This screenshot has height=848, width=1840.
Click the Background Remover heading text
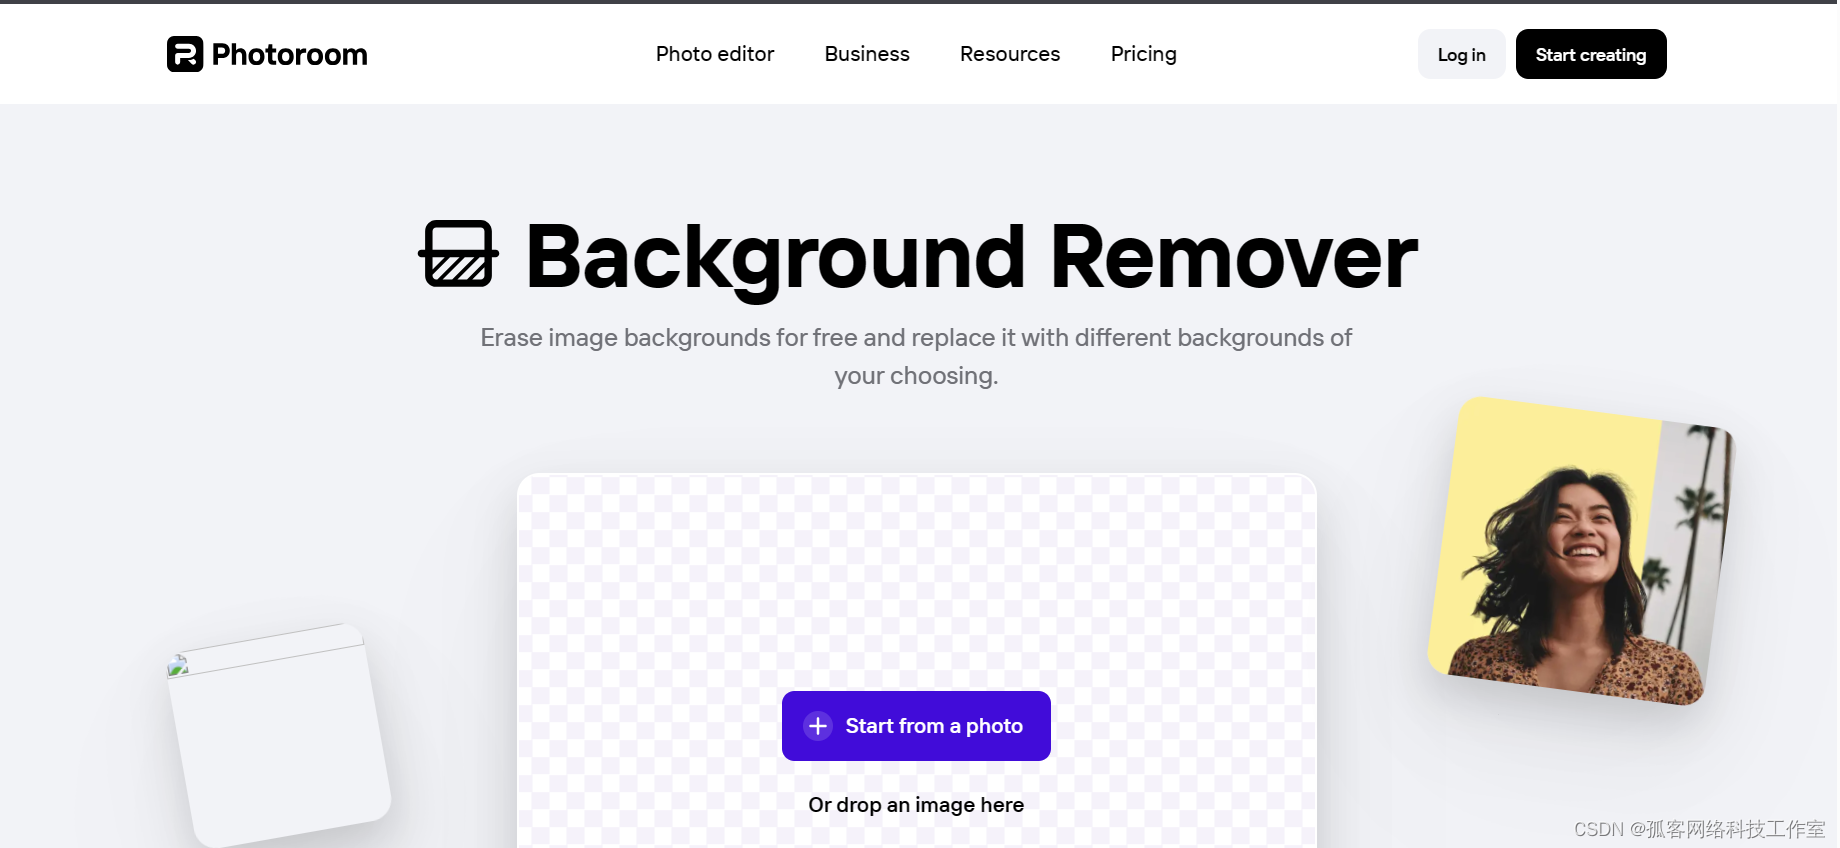[x=971, y=258]
